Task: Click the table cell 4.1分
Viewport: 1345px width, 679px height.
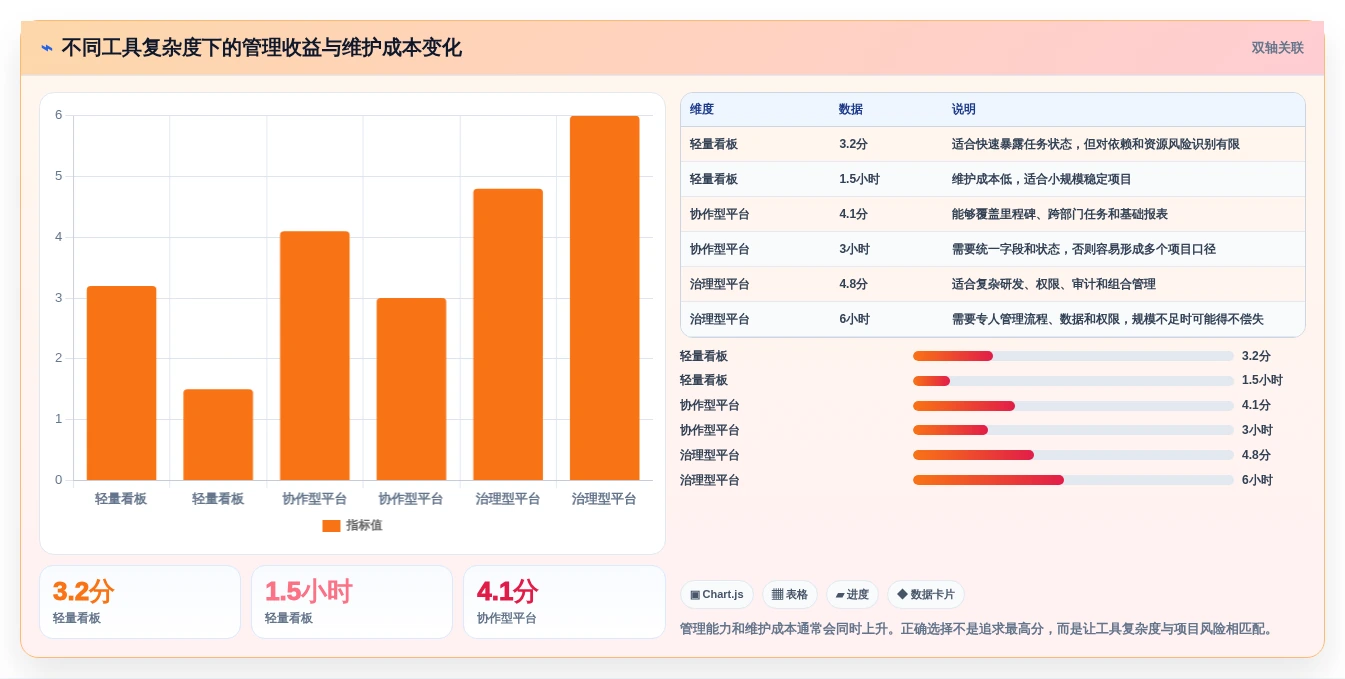Action: click(853, 214)
